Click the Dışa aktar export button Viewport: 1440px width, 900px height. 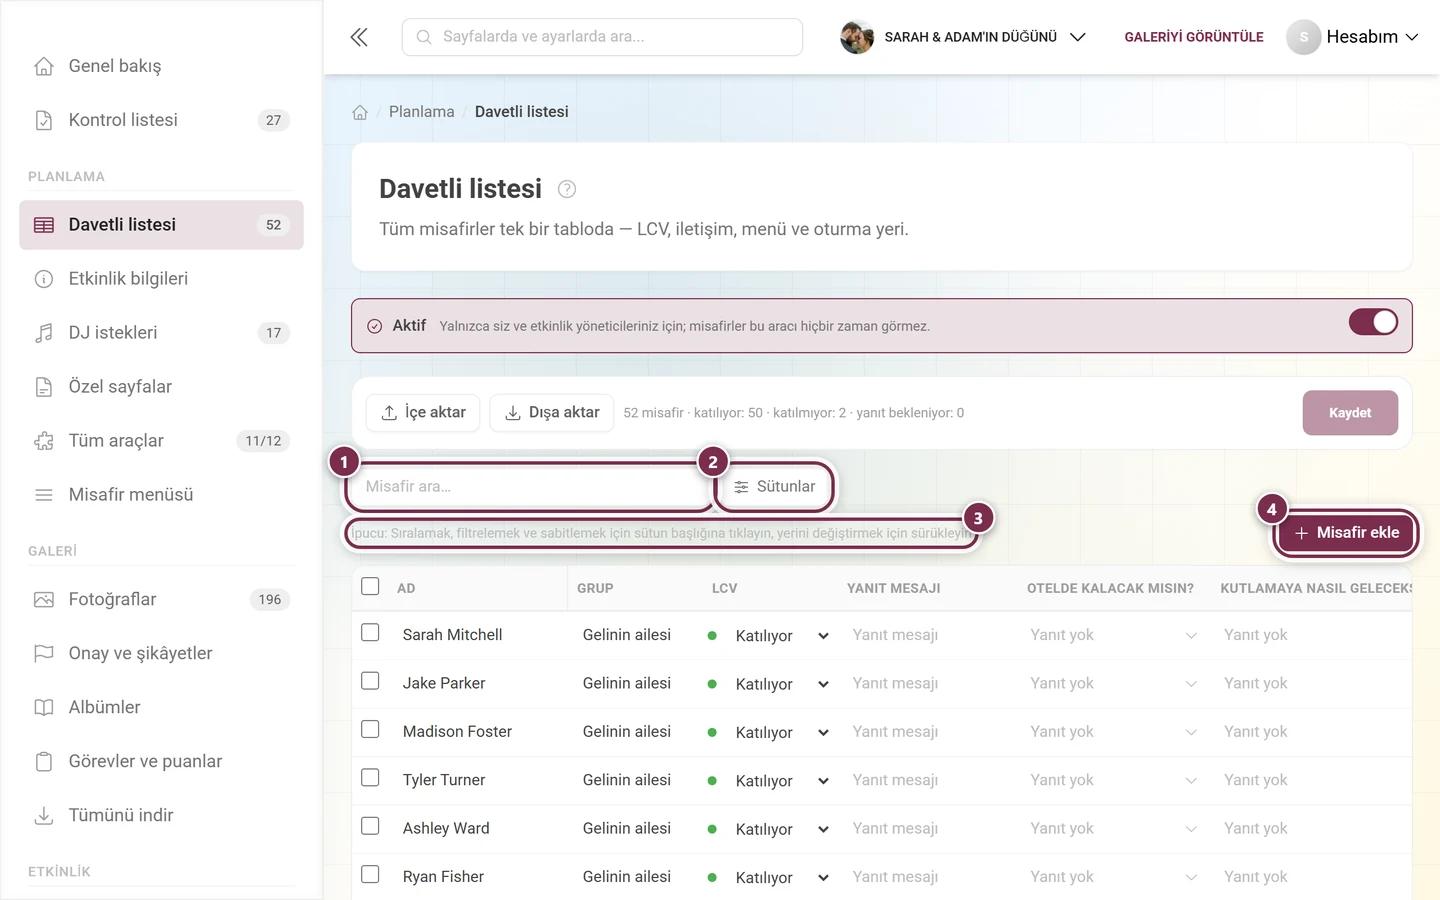tap(552, 413)
